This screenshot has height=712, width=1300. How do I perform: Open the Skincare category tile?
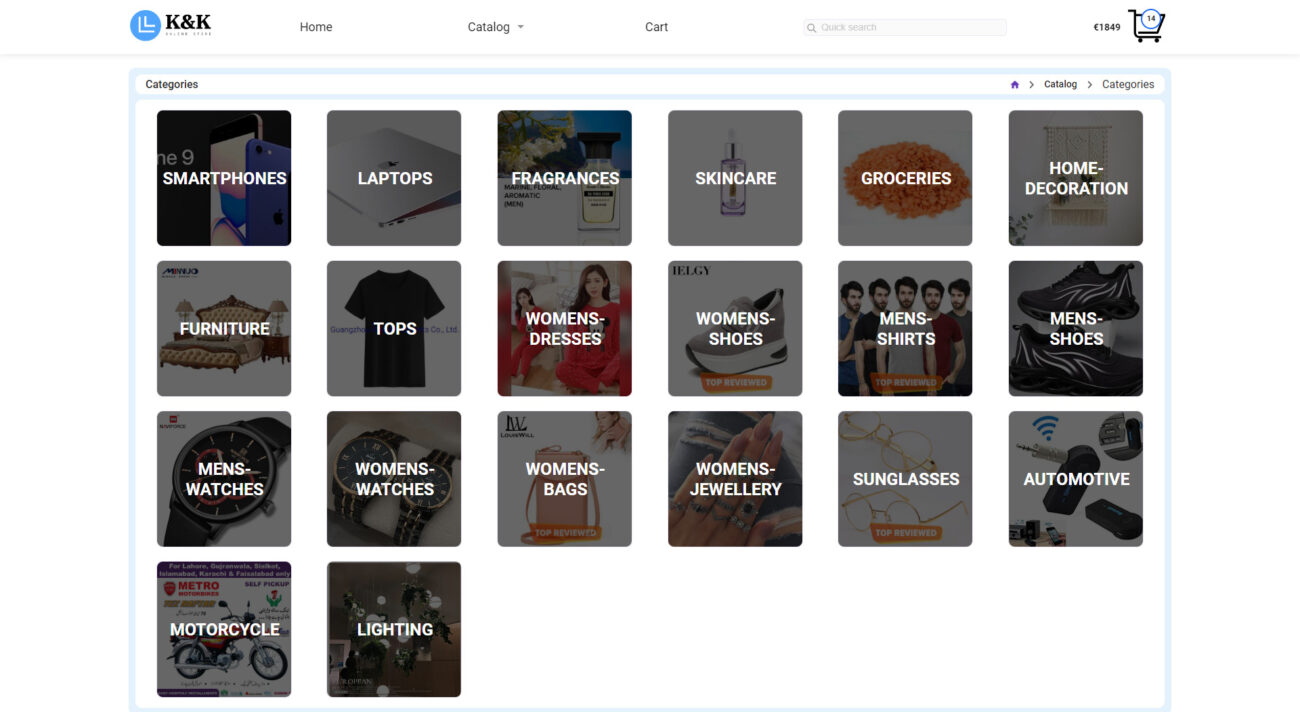[735, 178]
